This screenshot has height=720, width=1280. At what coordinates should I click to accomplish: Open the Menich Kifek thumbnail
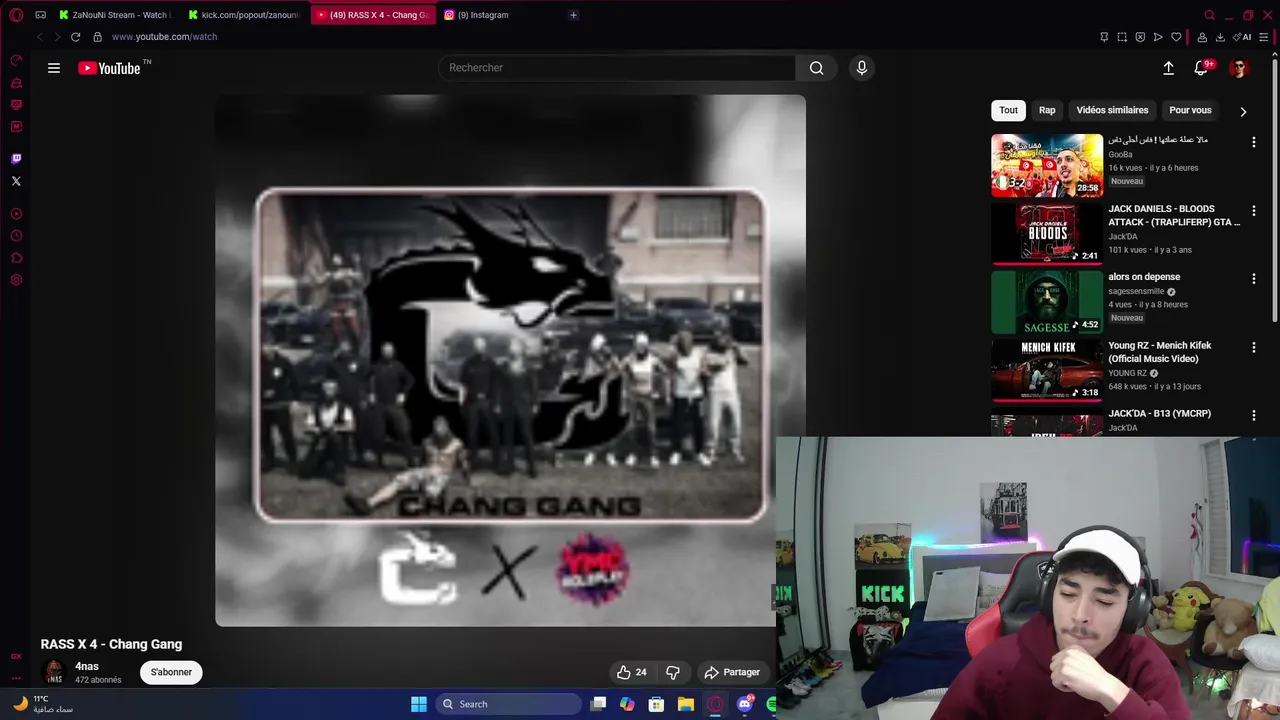[x=1046, y=369]
